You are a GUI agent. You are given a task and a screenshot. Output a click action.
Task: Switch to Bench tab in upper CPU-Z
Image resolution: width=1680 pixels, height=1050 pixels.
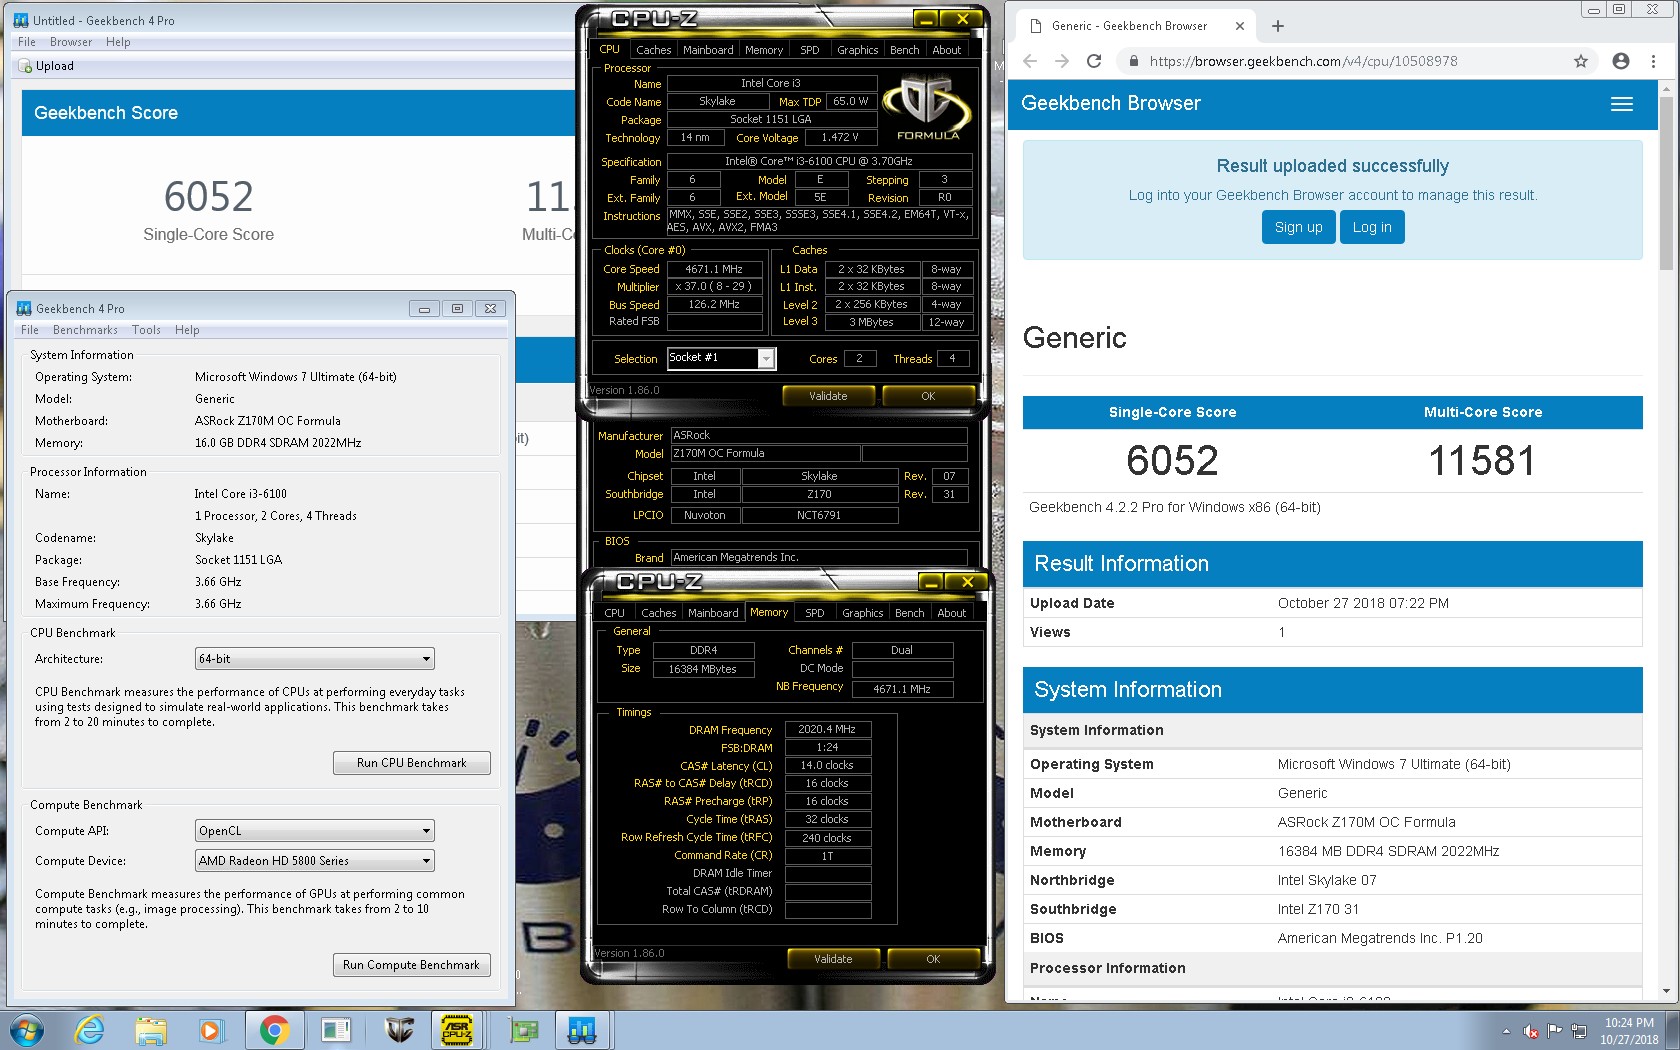coord(905,50)
